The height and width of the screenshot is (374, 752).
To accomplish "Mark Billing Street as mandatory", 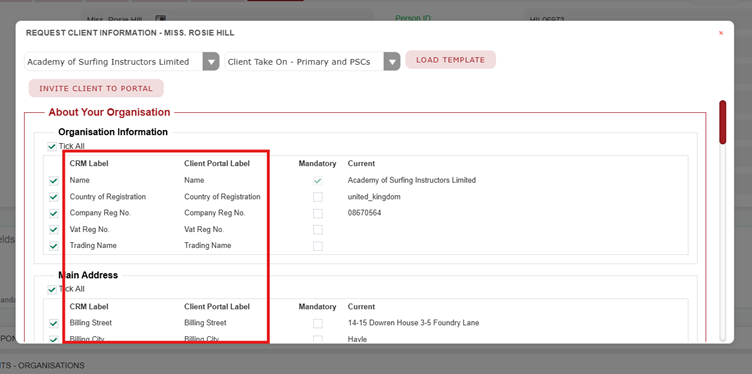I will 317,324.
